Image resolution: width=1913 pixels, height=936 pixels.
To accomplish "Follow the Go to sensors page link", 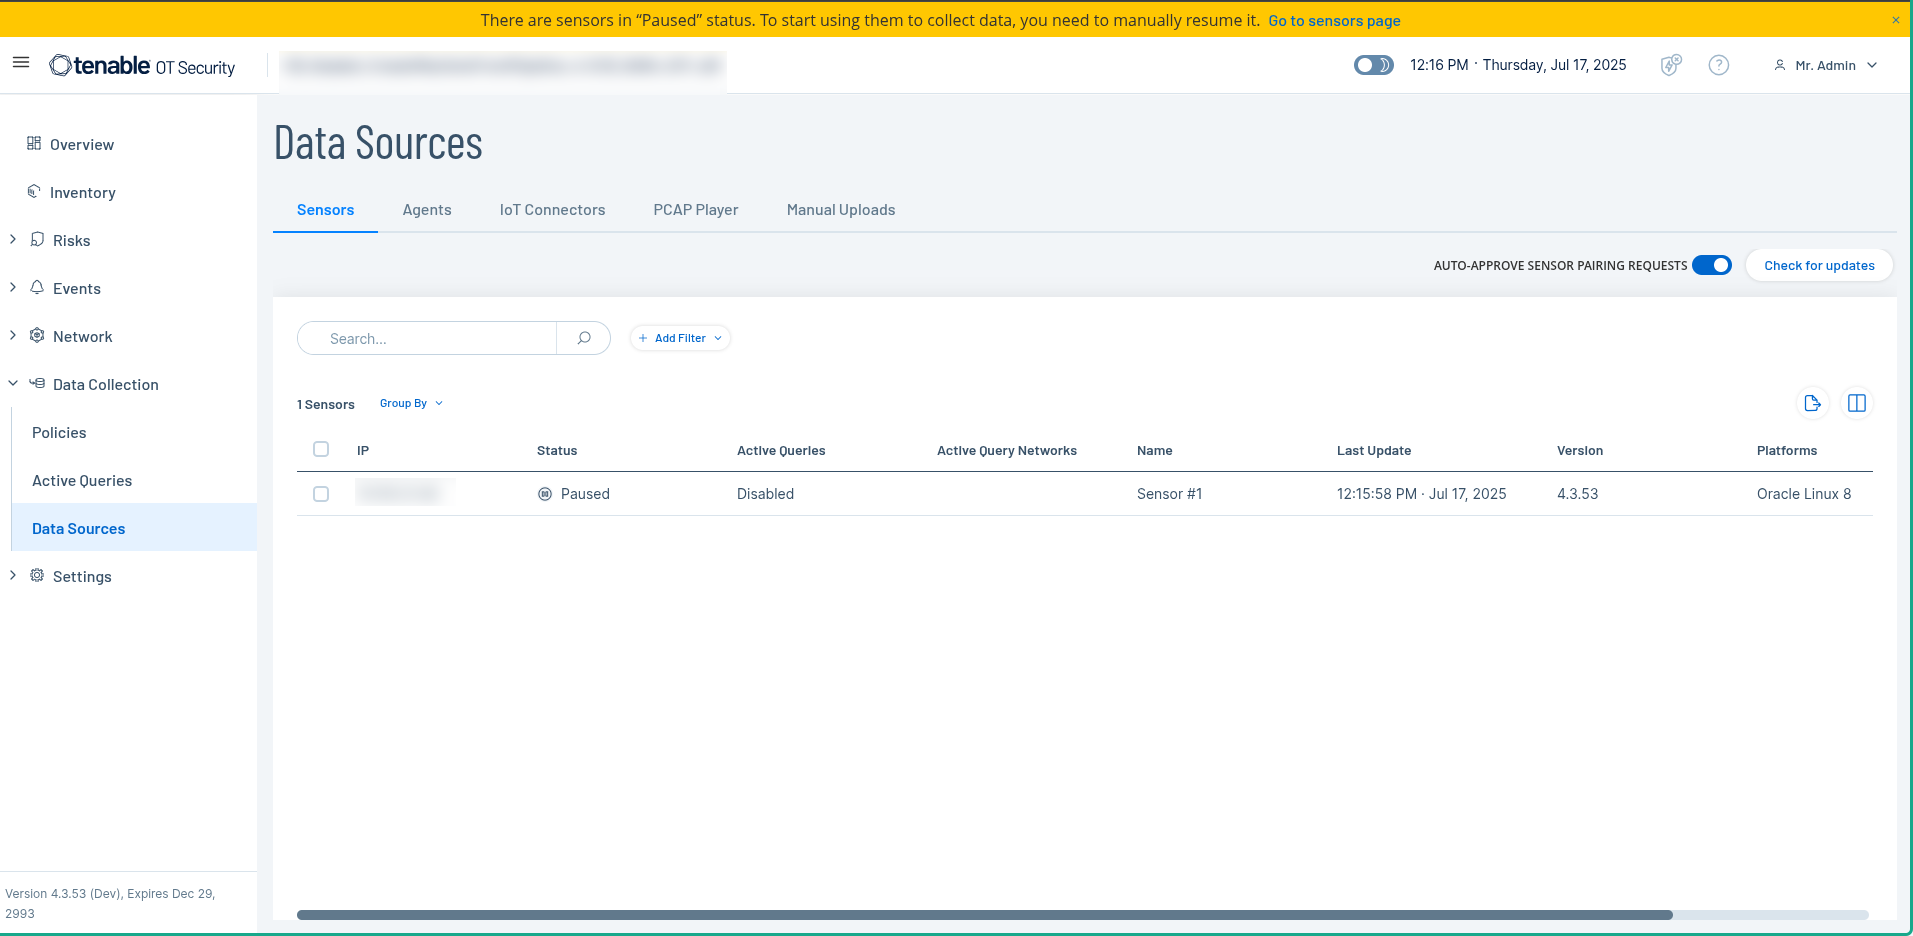I will pos(1334,21).
